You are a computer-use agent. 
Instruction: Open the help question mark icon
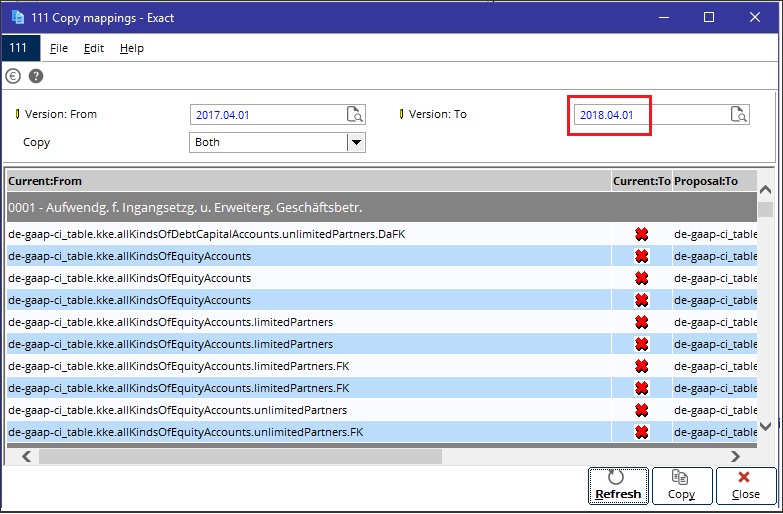(x=36, y=76)
